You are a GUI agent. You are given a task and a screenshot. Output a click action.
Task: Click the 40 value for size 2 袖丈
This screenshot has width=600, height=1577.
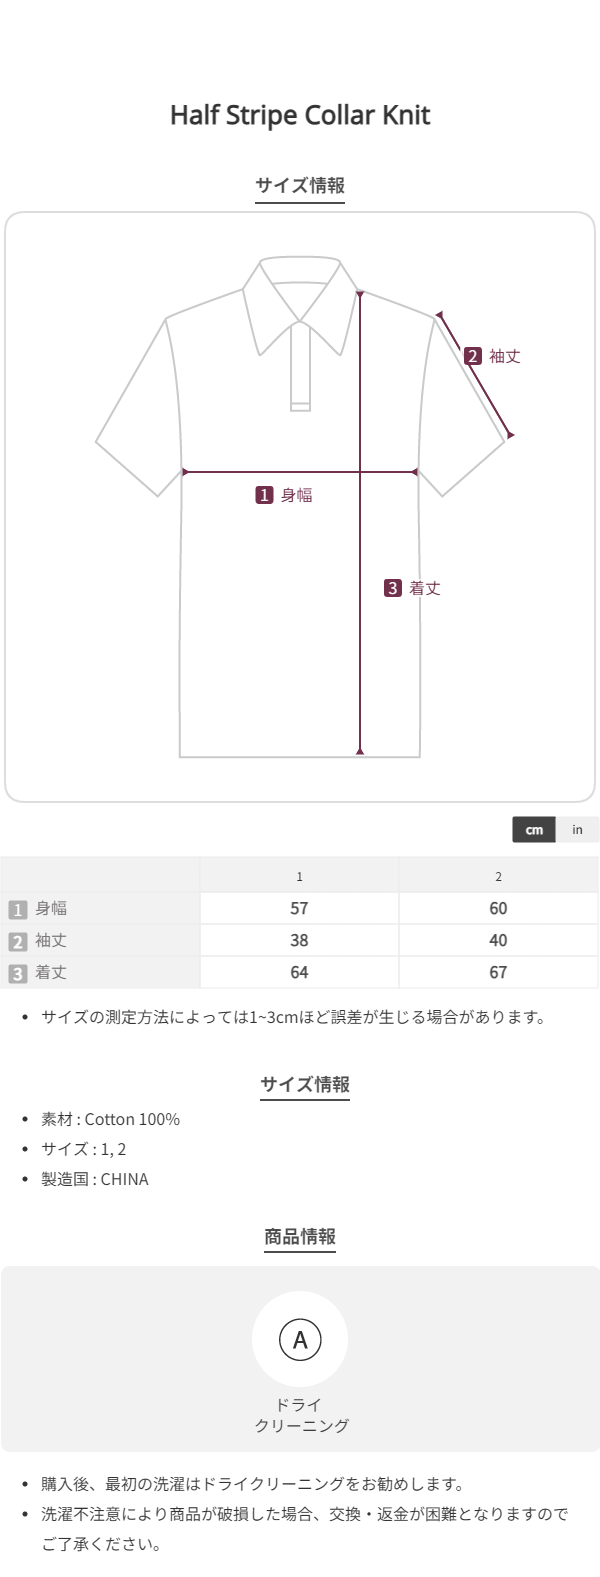(498, 941)
